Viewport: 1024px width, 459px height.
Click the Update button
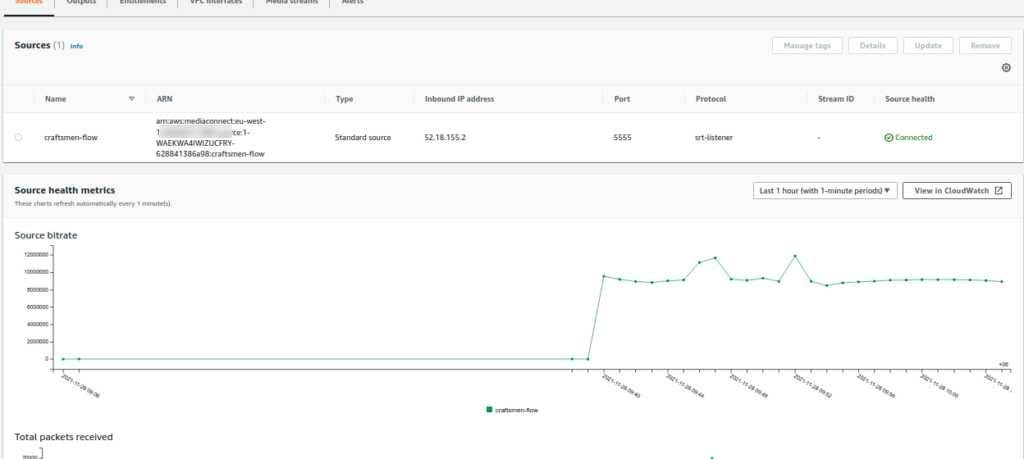pyautogui.click(x=927, y=46)
